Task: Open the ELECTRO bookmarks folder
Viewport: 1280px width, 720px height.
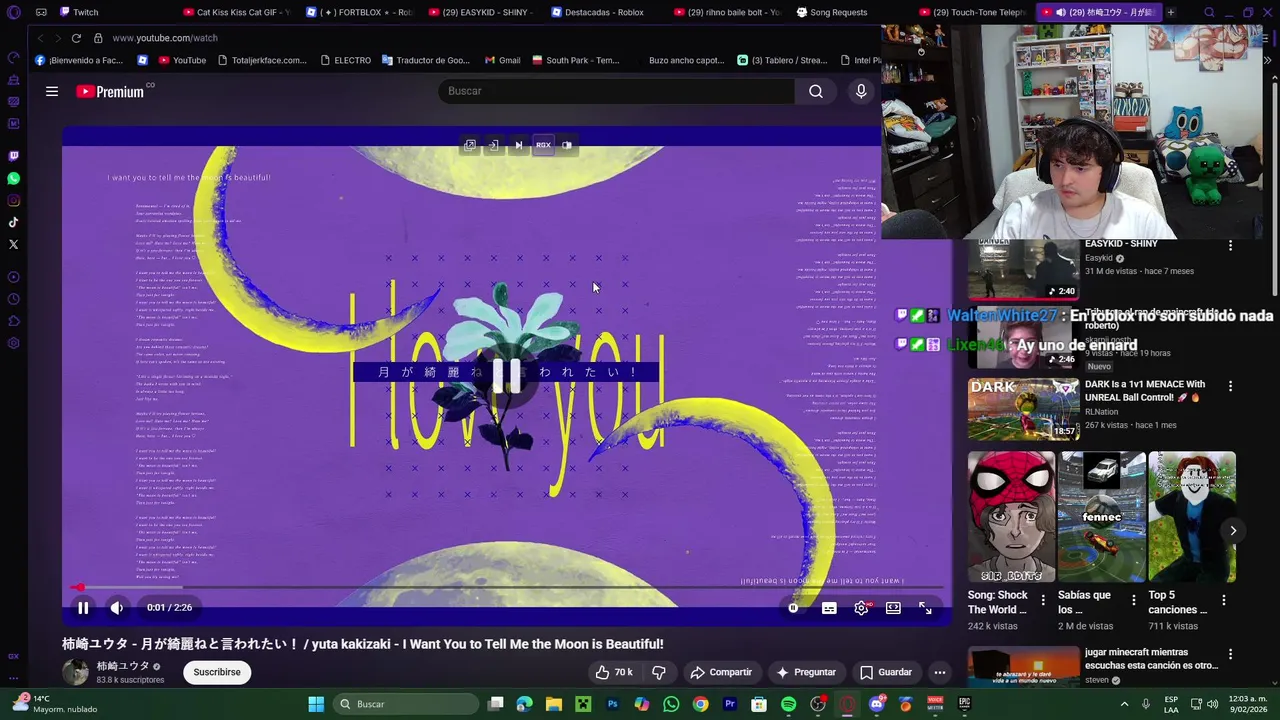Action: 345,60
